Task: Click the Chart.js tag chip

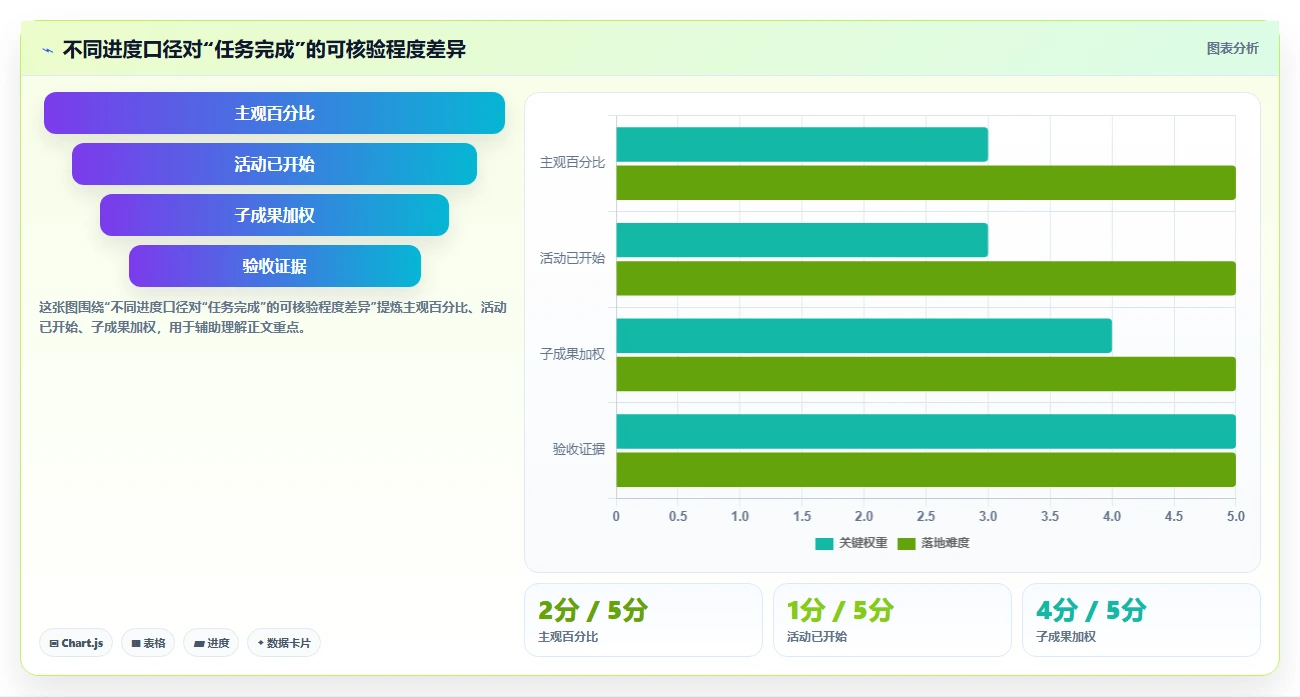Action: point(76,643)
